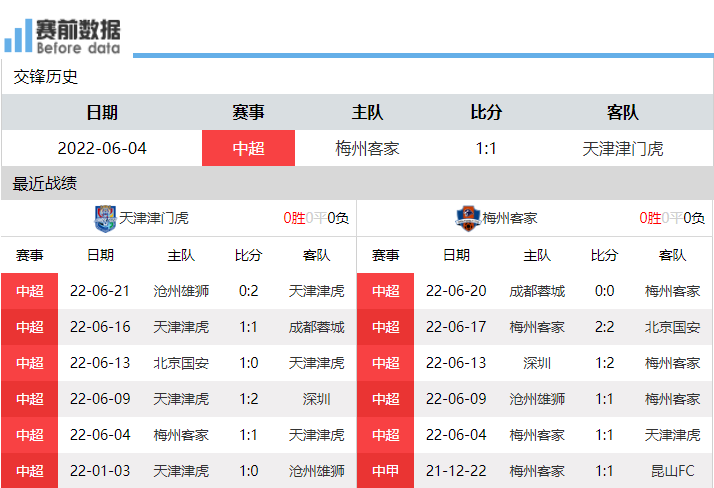This screenshot has height=488, width=714.
Task: Click the 中超 tag for 22-01-03 match
Action: tap(30, 471)
